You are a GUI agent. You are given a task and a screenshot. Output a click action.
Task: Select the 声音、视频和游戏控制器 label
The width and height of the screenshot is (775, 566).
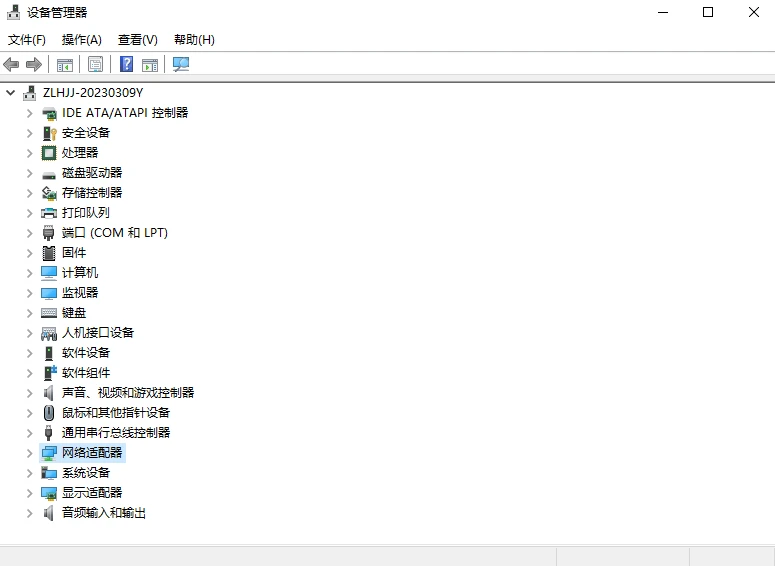(x=128, y=393)
